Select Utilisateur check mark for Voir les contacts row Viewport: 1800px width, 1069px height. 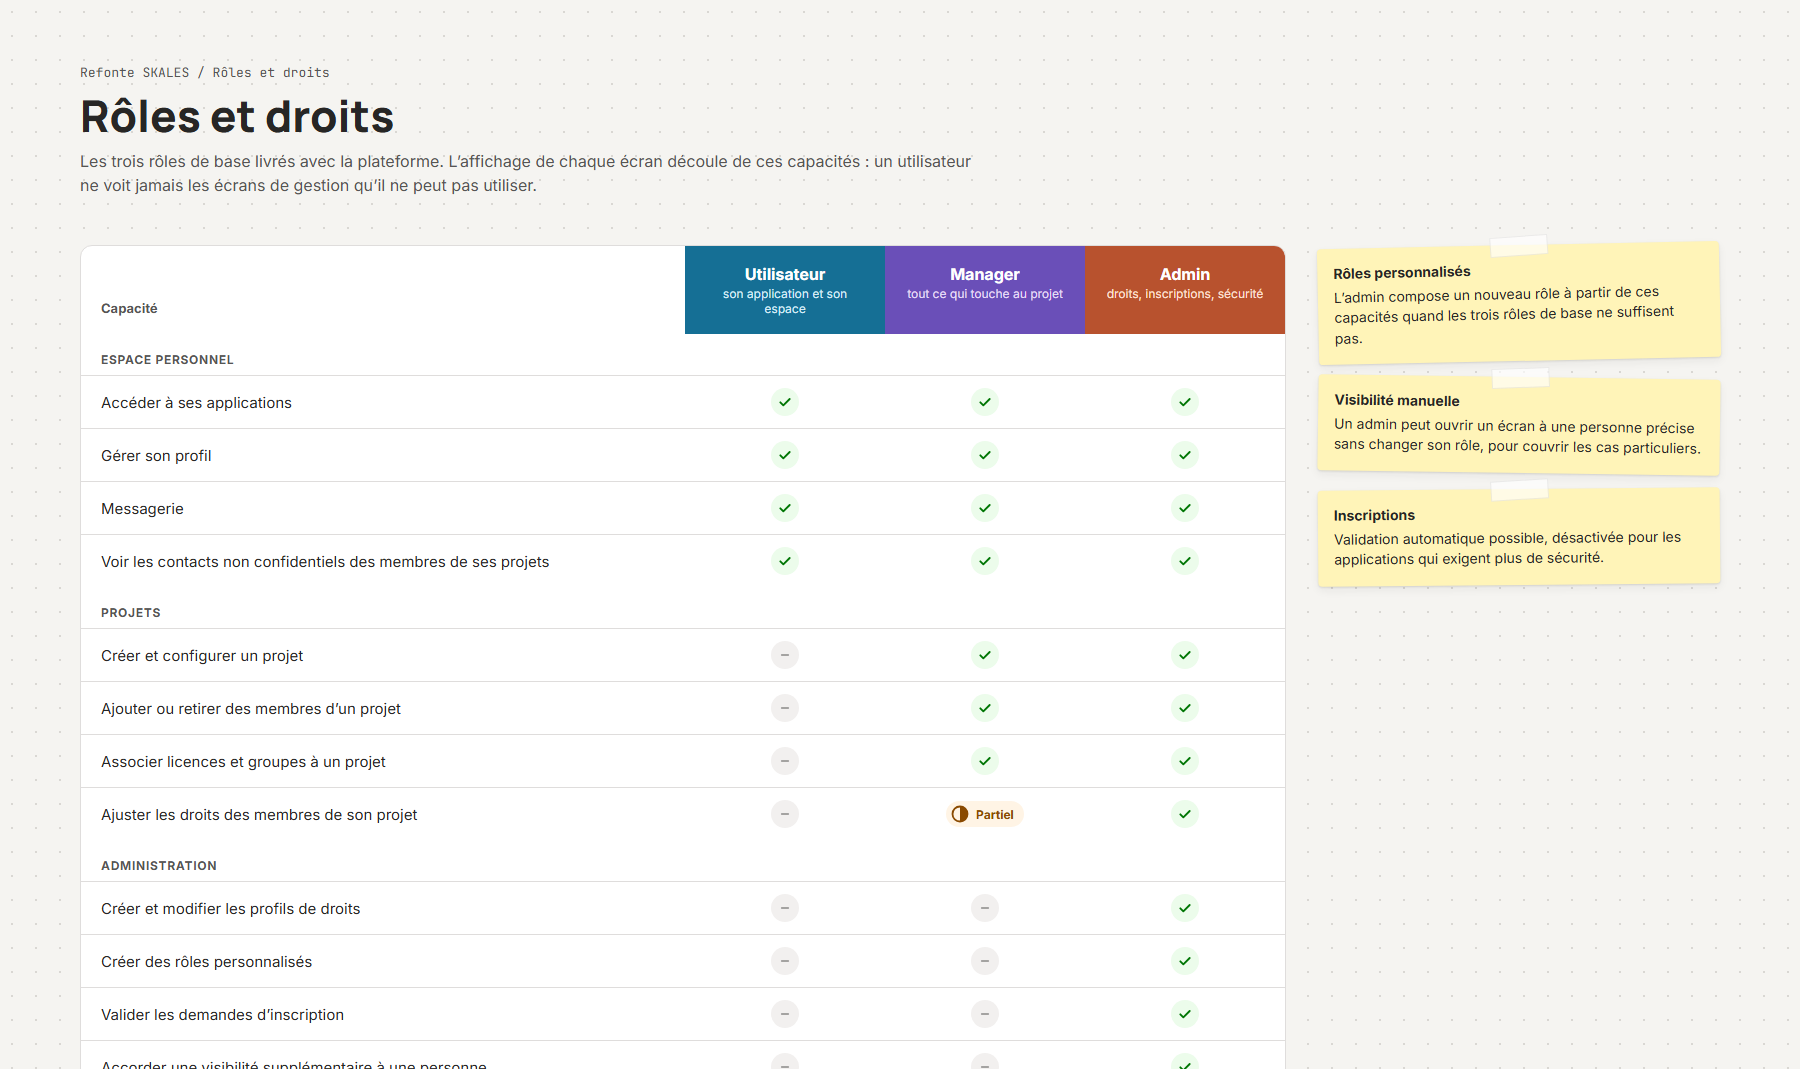785,561
